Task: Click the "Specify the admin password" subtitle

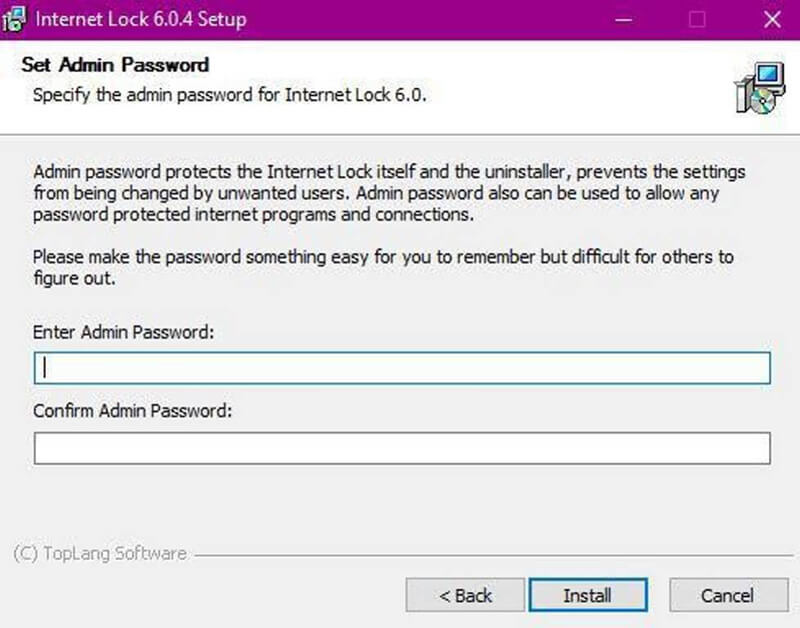Action: (230, 95)
